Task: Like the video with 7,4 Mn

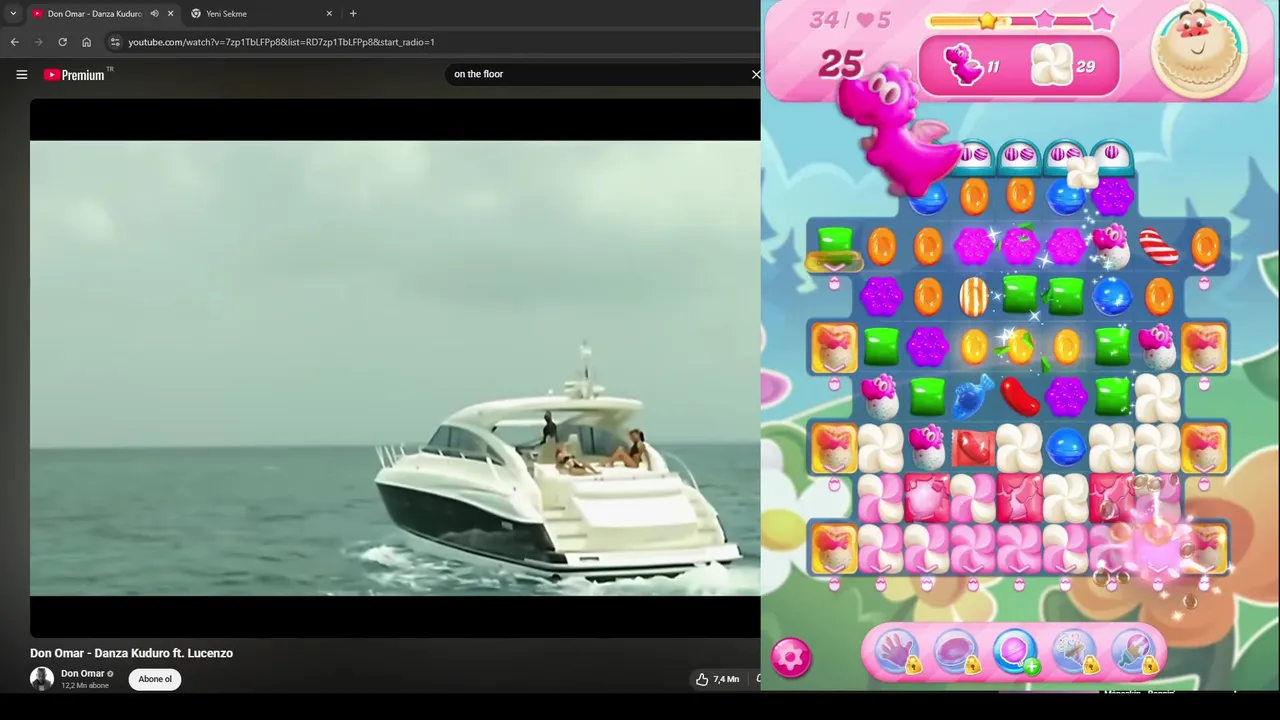Action: 718,679
